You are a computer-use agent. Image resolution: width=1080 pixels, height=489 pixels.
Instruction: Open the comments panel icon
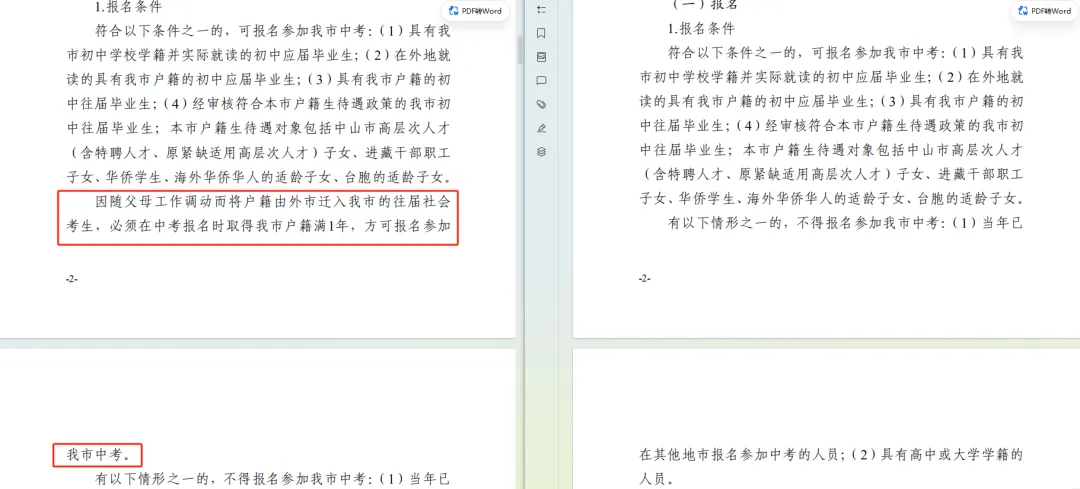pos(541,81)
